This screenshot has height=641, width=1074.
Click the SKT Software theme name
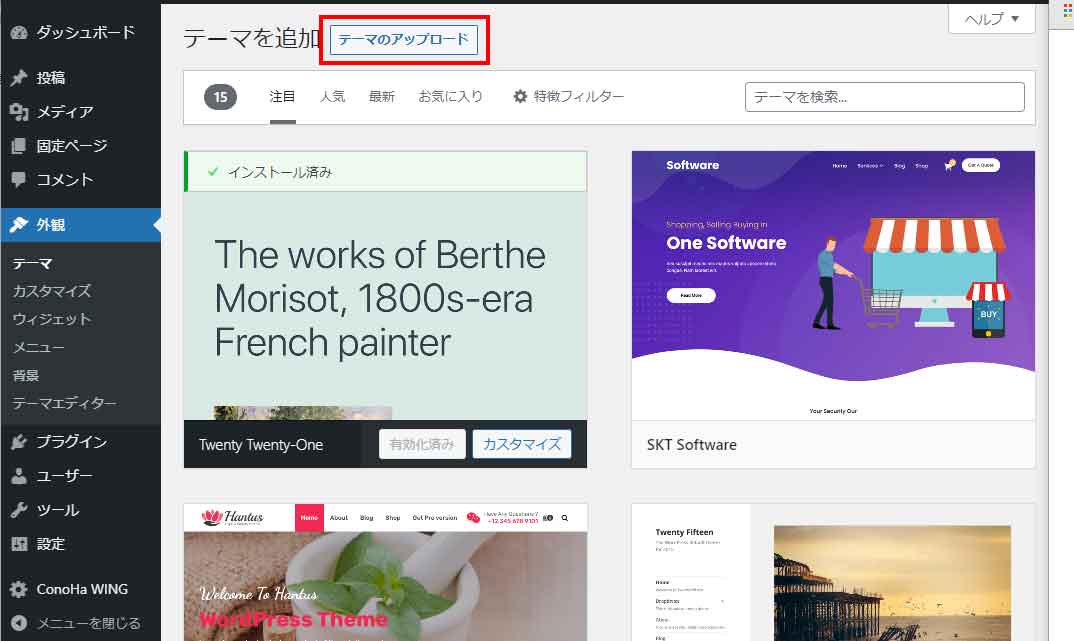pyautogui.click(x=692, y=444)
